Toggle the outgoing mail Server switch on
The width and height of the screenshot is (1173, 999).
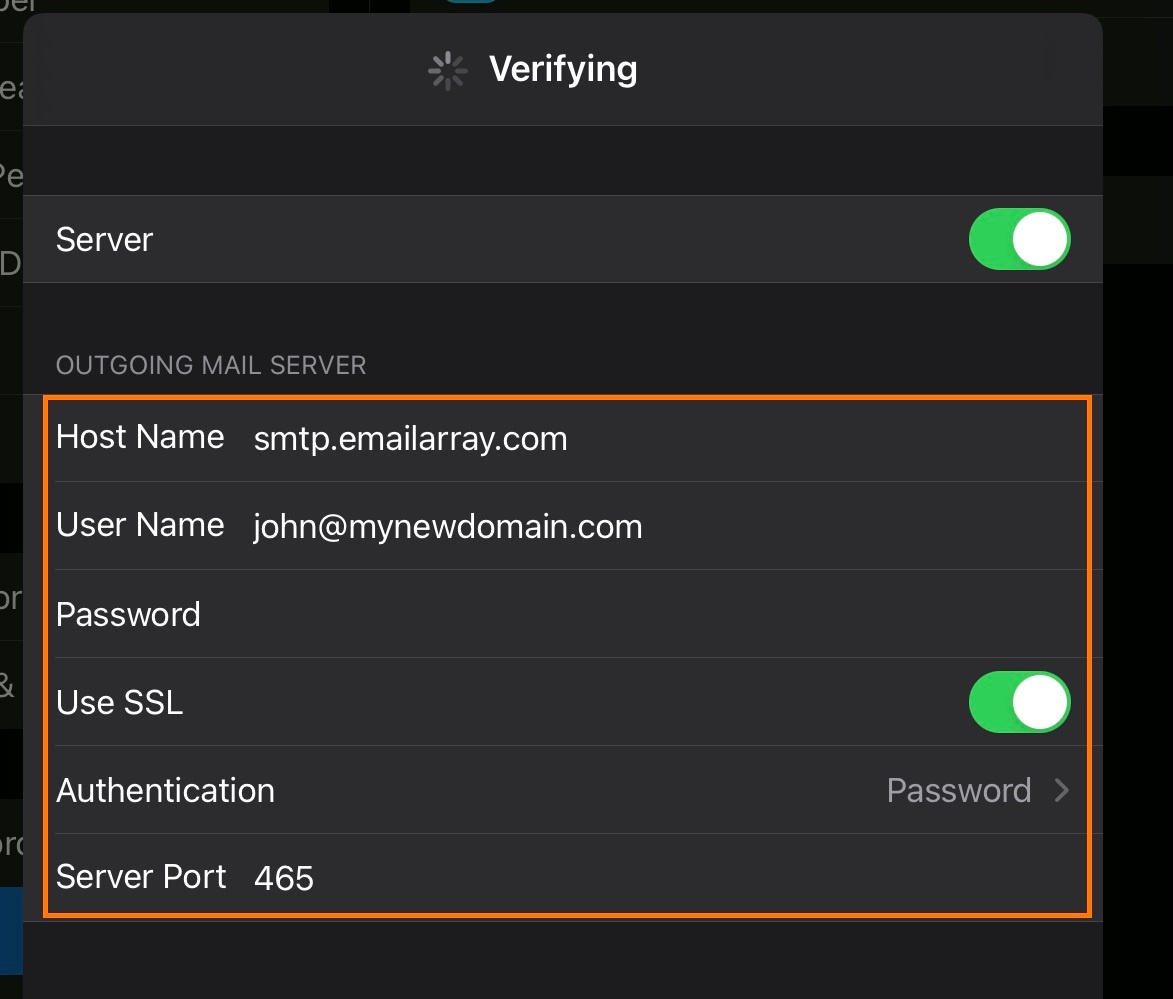(x=1019, y=239)
